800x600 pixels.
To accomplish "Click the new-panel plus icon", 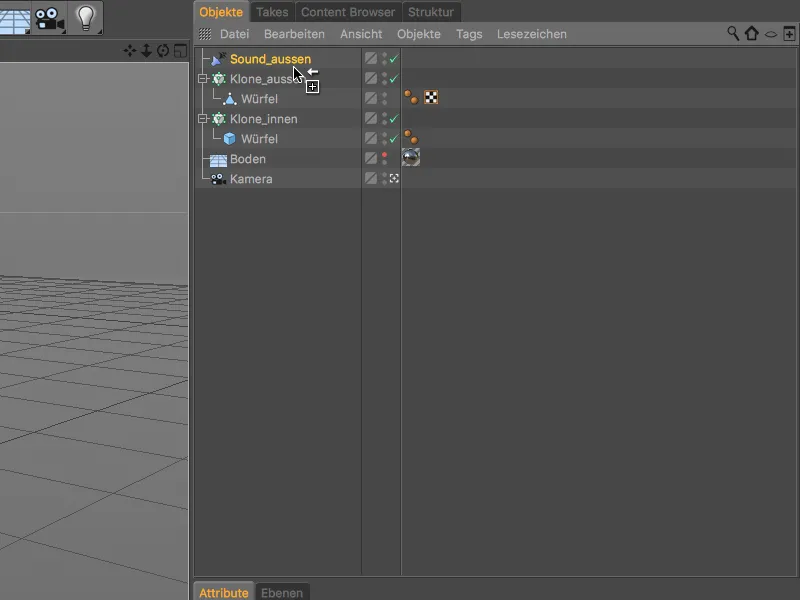I will point(789,34).
